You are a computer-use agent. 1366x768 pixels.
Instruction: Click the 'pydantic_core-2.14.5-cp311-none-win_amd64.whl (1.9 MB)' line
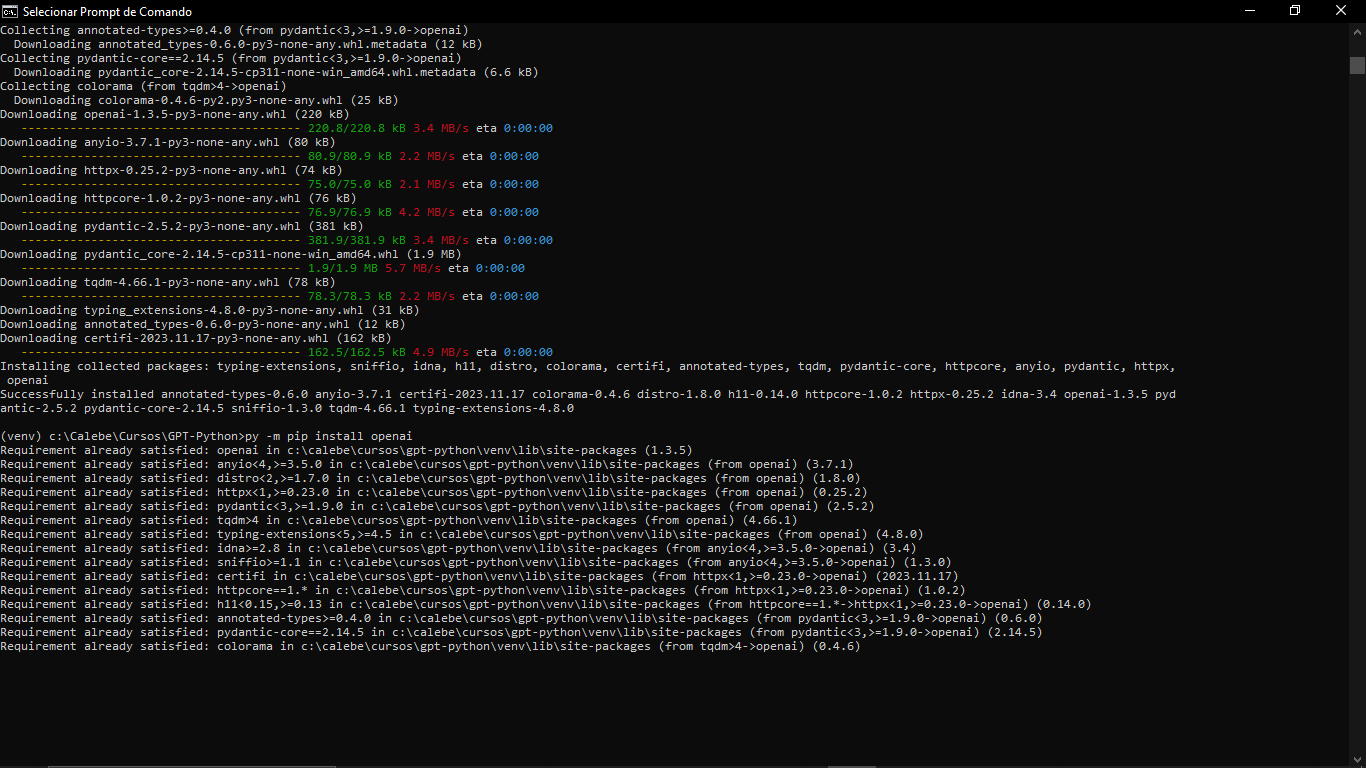[x=230, y=254]
